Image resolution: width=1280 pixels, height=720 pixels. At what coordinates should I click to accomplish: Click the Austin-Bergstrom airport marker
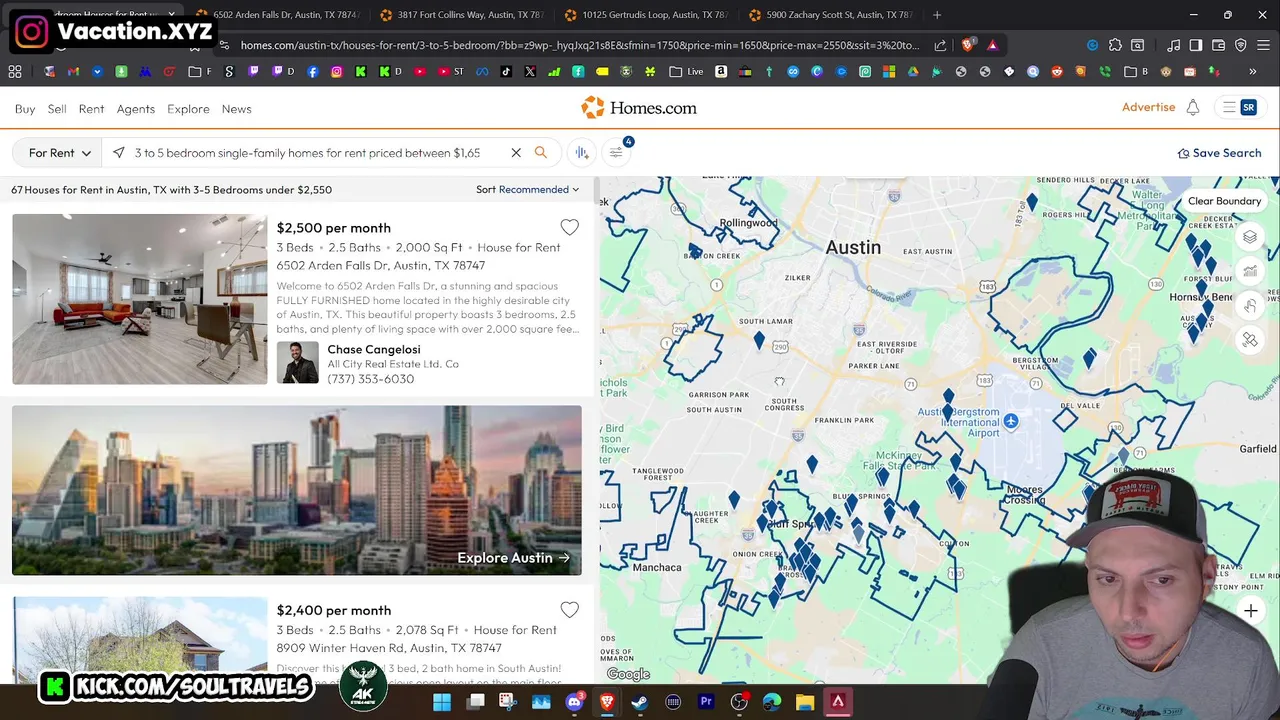[x=1011, y=421]
